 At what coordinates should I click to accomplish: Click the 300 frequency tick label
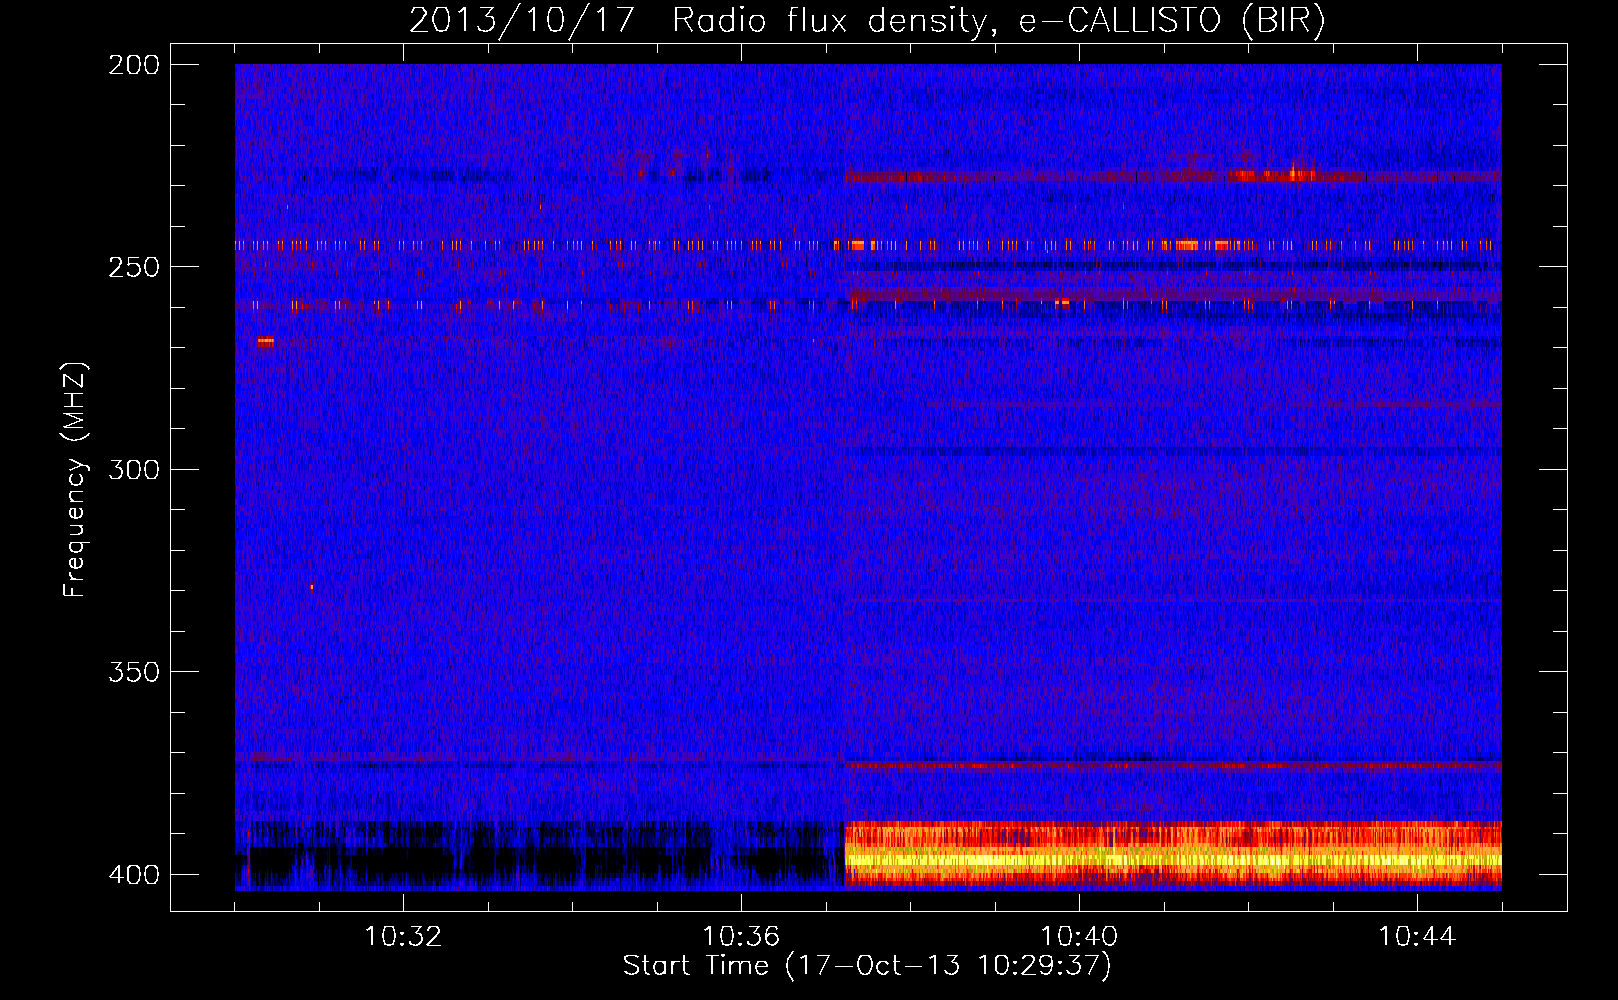134,469
